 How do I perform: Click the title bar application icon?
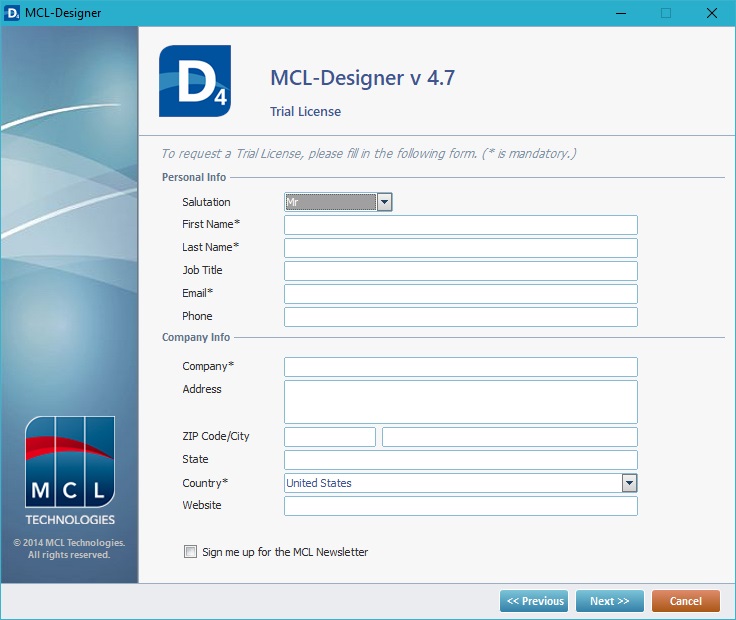(x=13, y=13)
